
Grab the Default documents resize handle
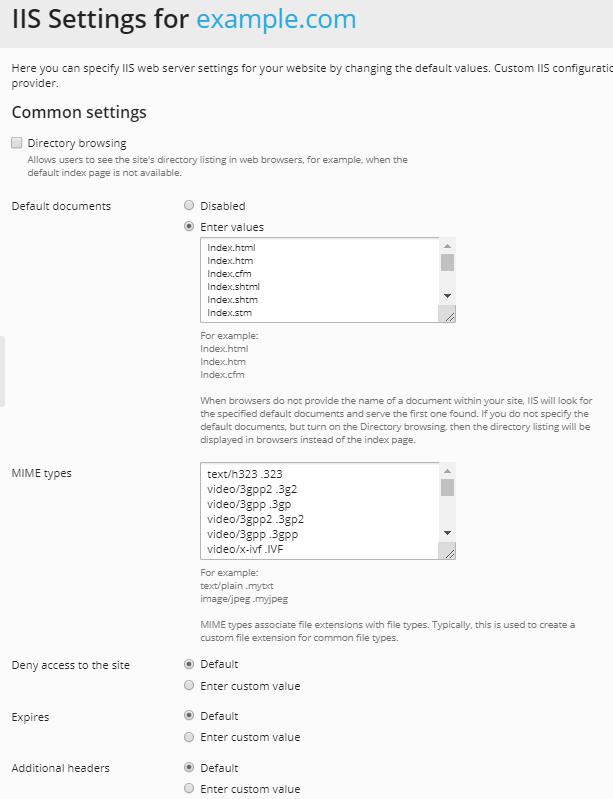click(448, 315)
